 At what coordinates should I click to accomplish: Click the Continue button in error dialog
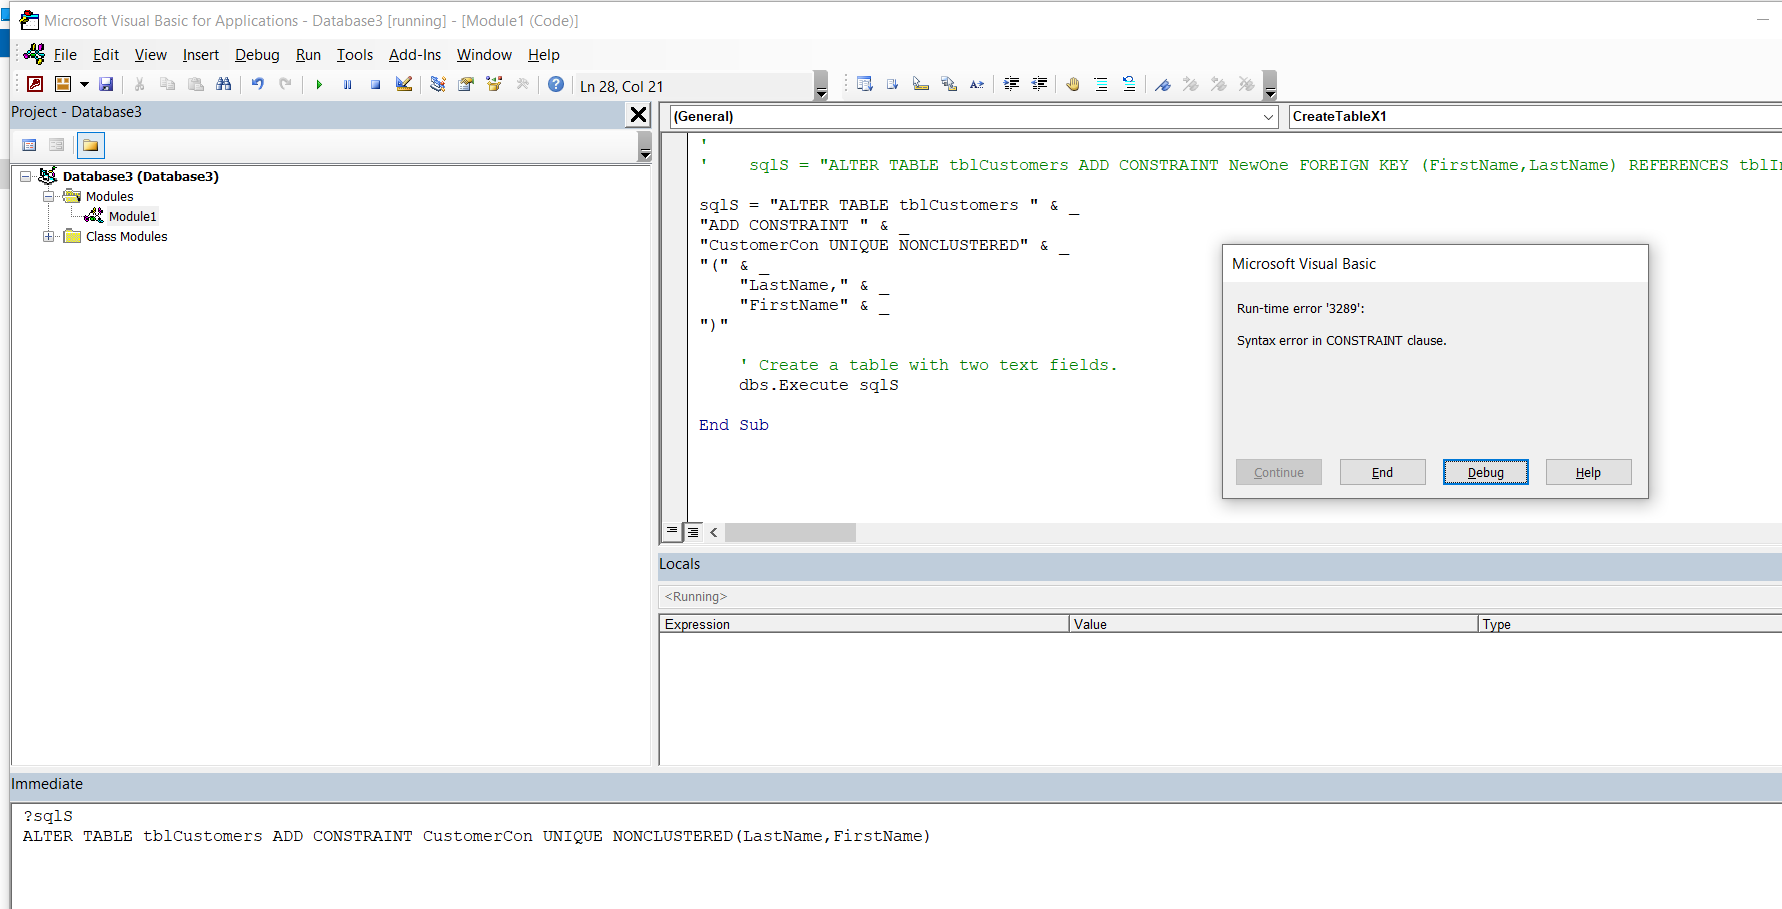(1278, 472)
